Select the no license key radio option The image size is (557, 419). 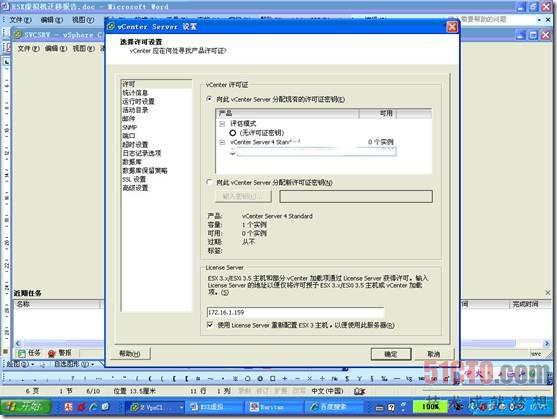pyautogui.click(x=233, y=133)
